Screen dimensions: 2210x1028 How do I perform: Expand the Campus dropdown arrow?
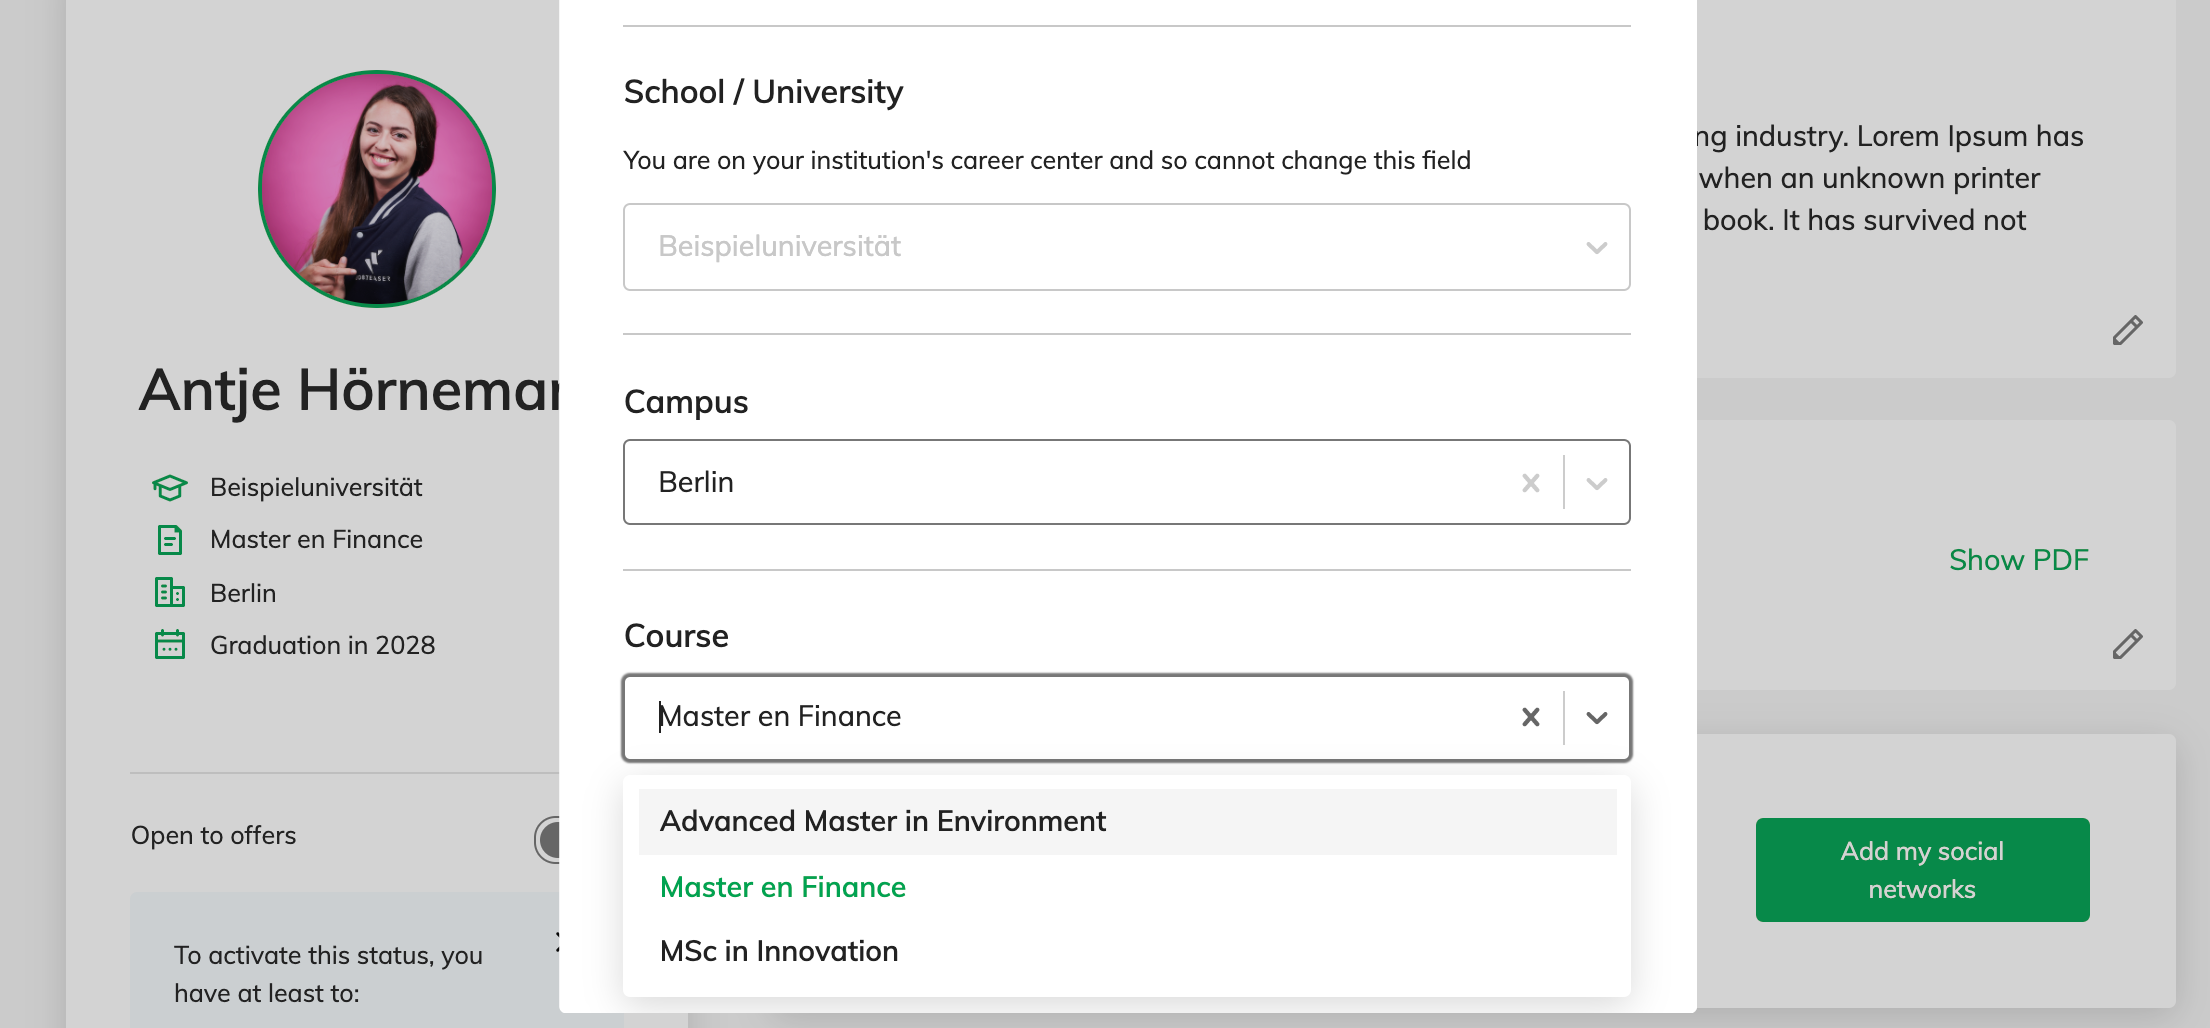click(1597, 483)
